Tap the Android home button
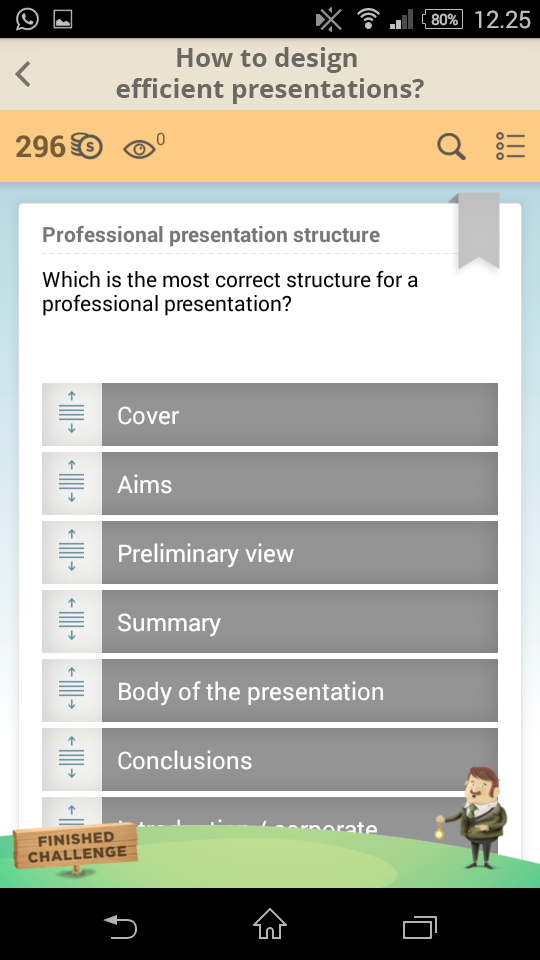Image resolution: width=540 pixels, height=960 pixels. pyautogui.click(x=269, y=924)
